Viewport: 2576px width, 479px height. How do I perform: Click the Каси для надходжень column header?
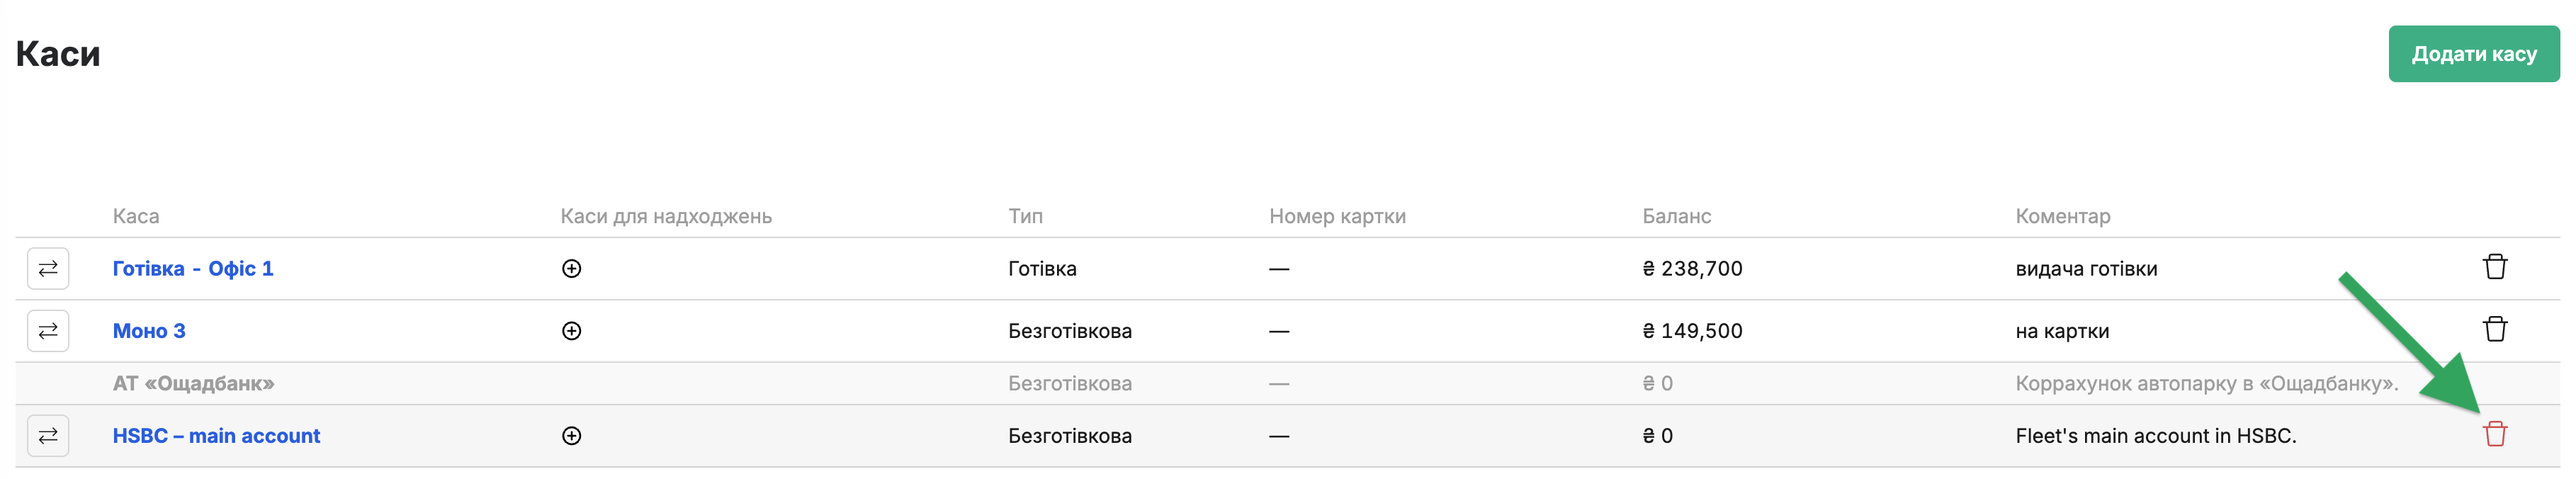coord(666,216)
